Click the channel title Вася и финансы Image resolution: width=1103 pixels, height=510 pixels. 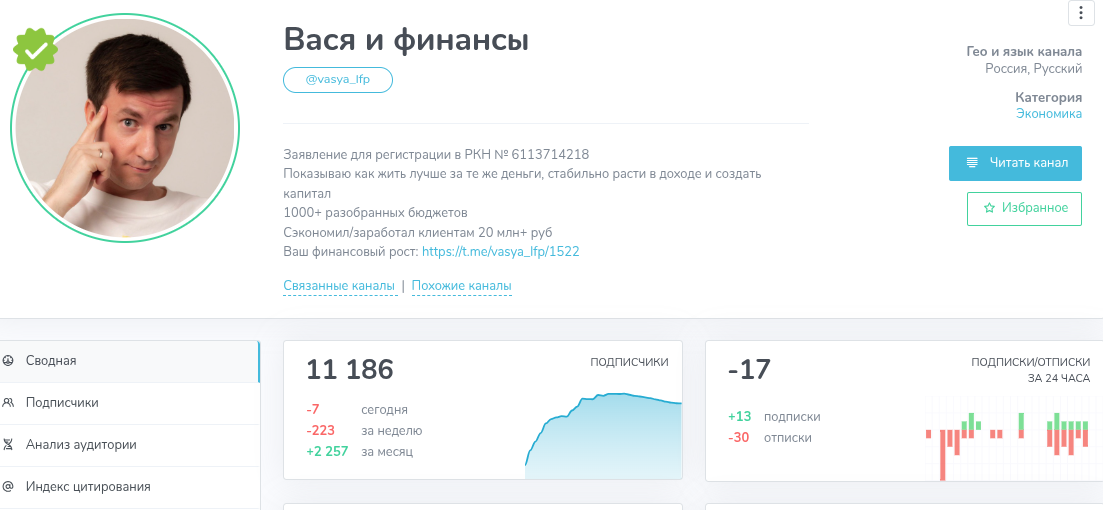pyautogui.click(x=406, y=40)
